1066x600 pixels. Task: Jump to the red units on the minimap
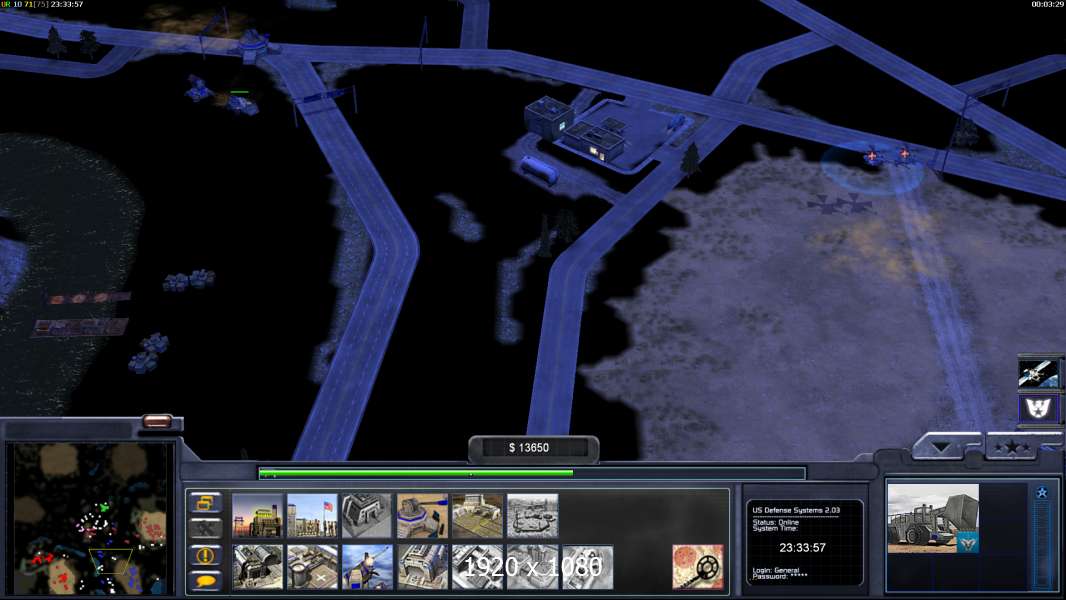coord(42,559)
